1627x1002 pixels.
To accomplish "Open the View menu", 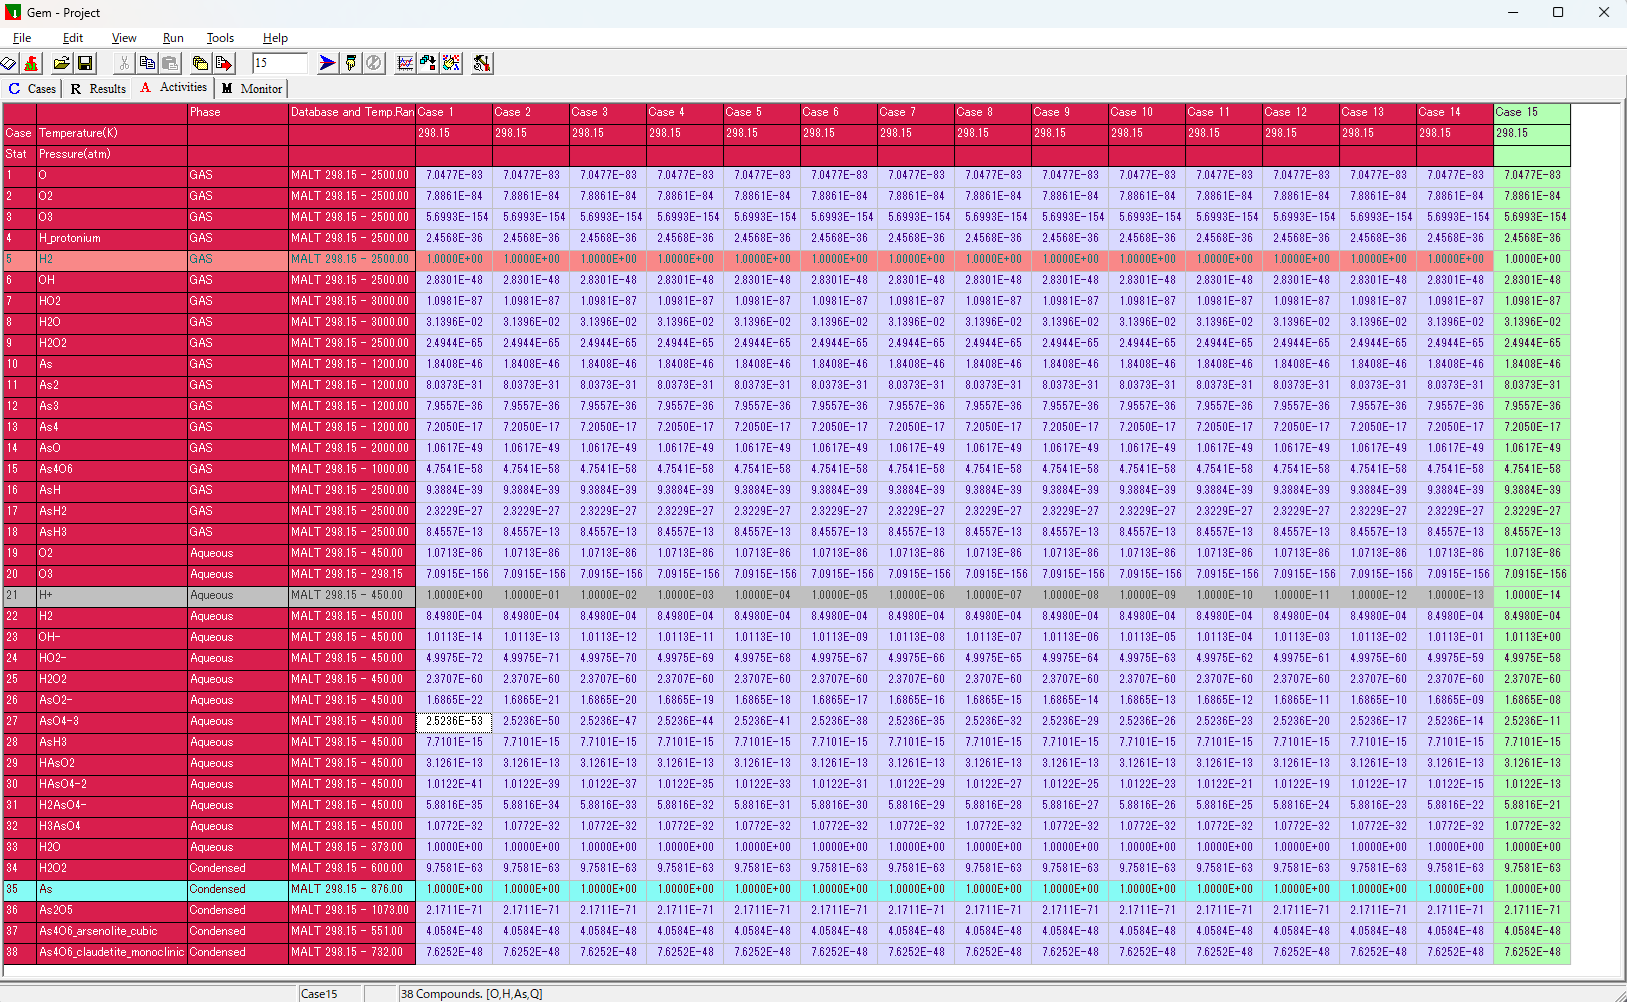I will (x=124, y=38).
